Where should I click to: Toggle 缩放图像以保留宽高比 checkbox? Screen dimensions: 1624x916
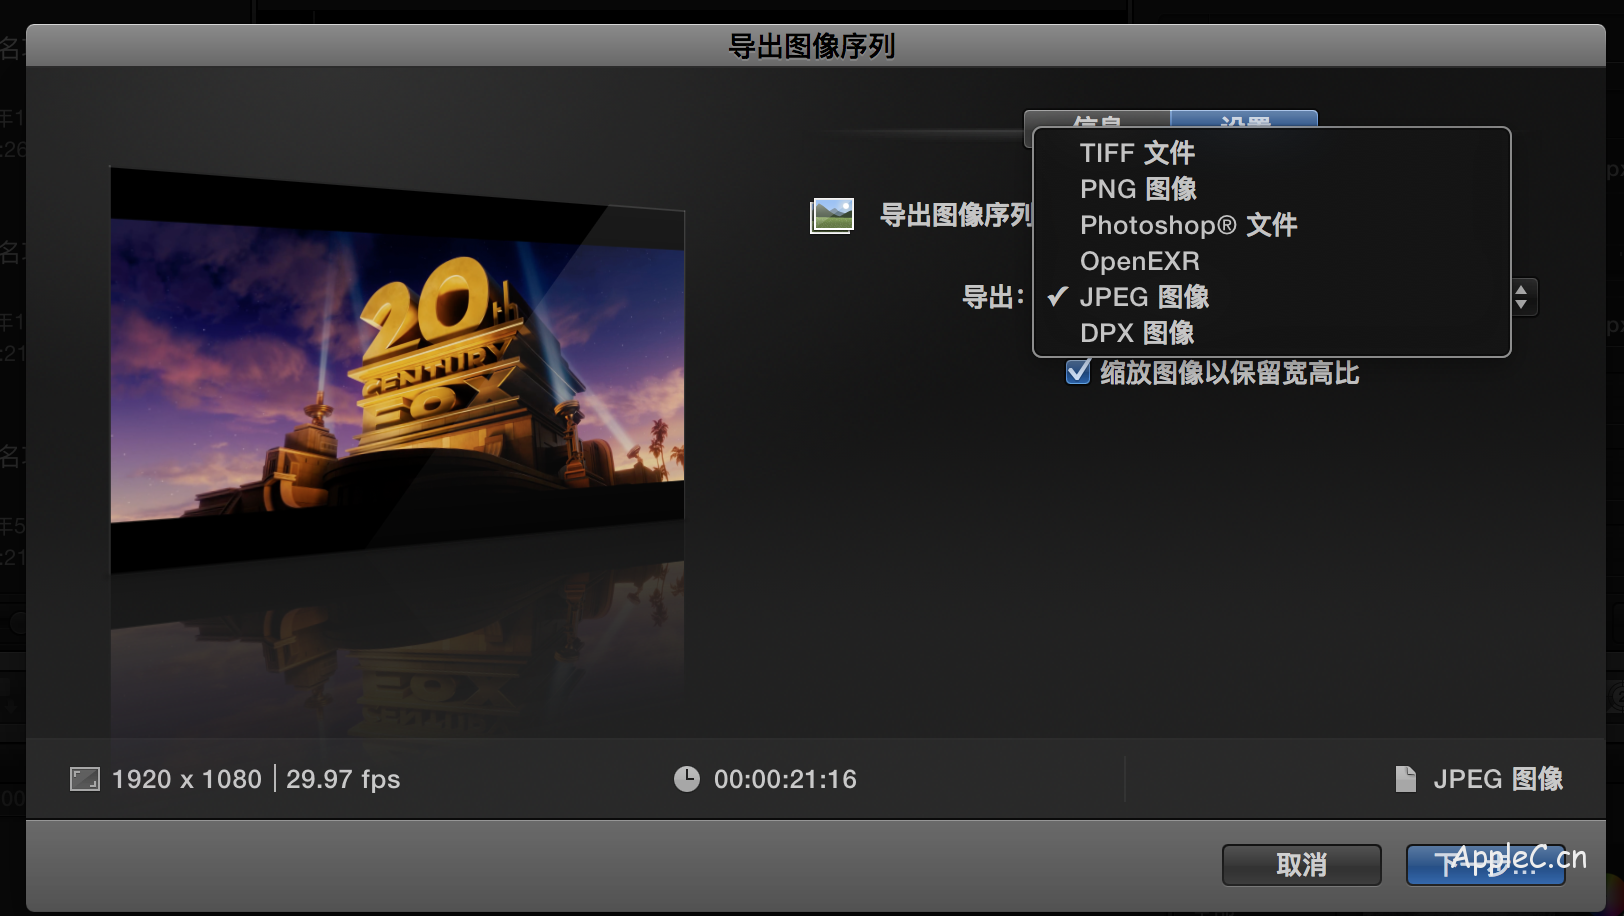coord(1078,372)
